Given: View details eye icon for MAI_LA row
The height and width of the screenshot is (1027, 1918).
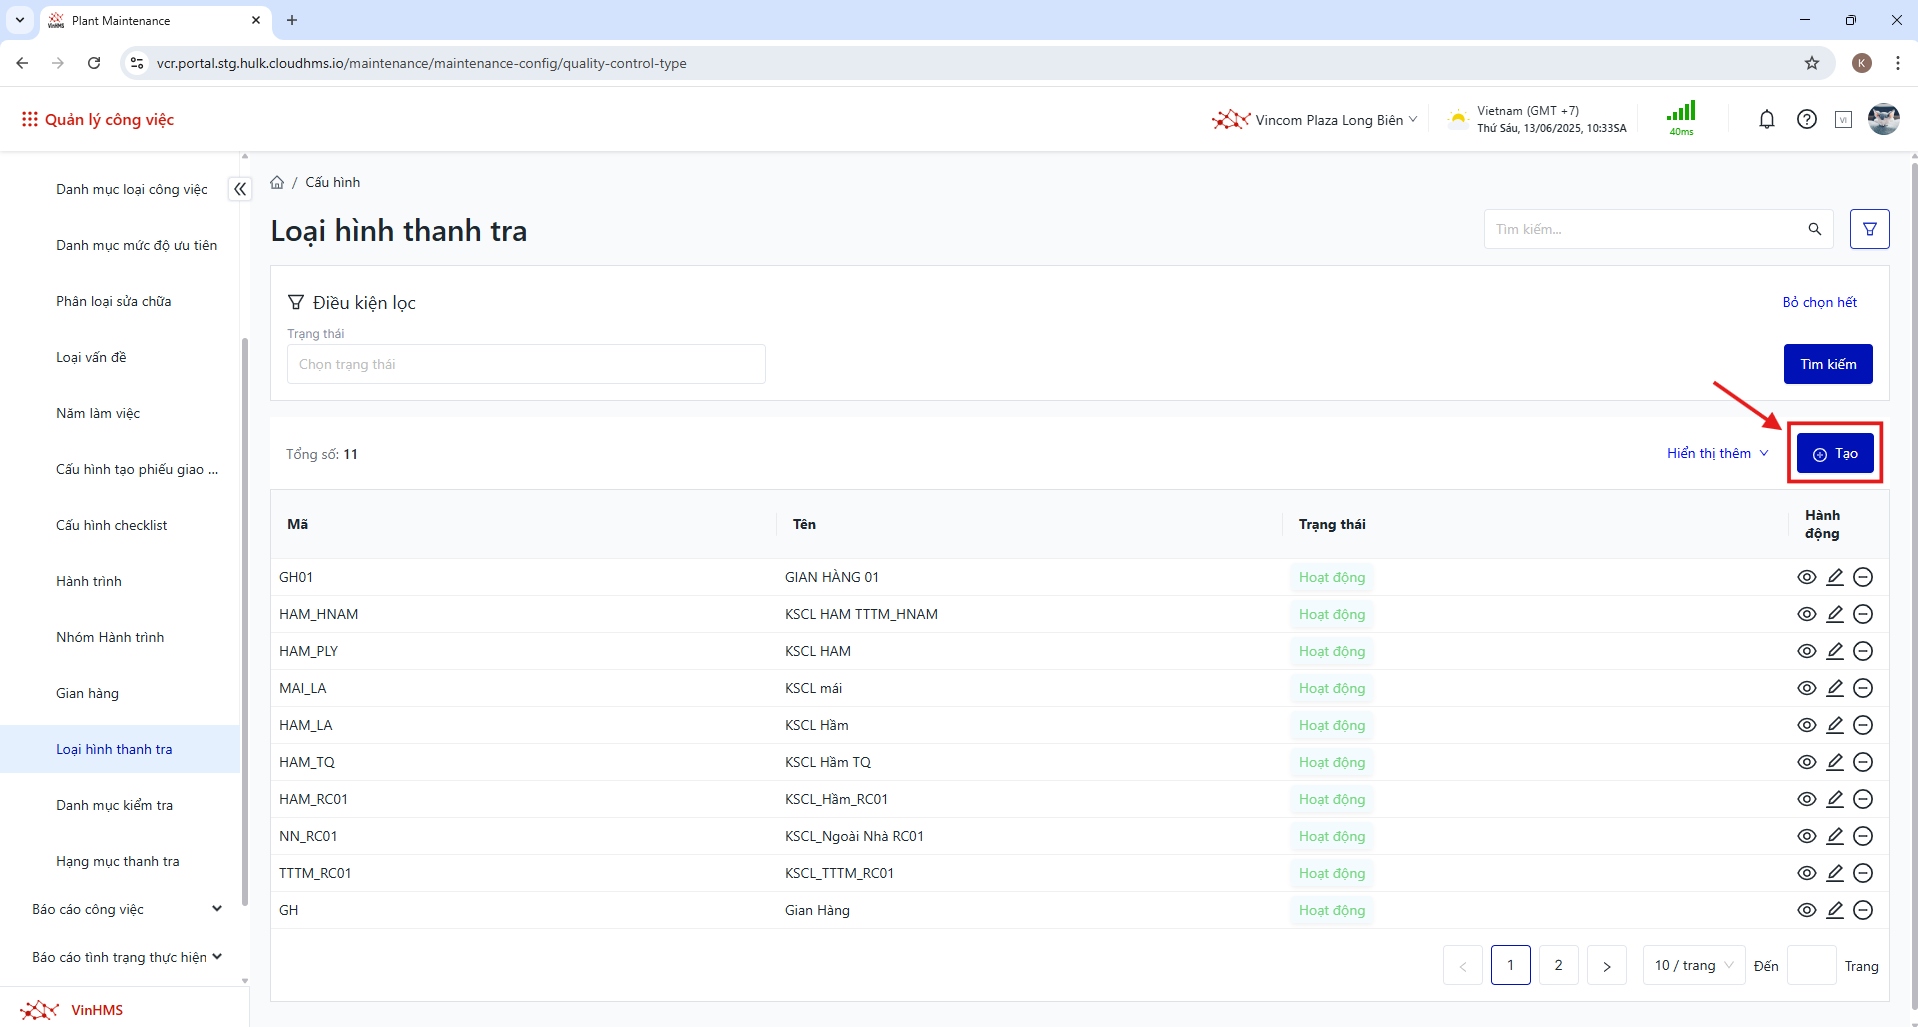Looking at the screenshot, I should coord(1806,688).
